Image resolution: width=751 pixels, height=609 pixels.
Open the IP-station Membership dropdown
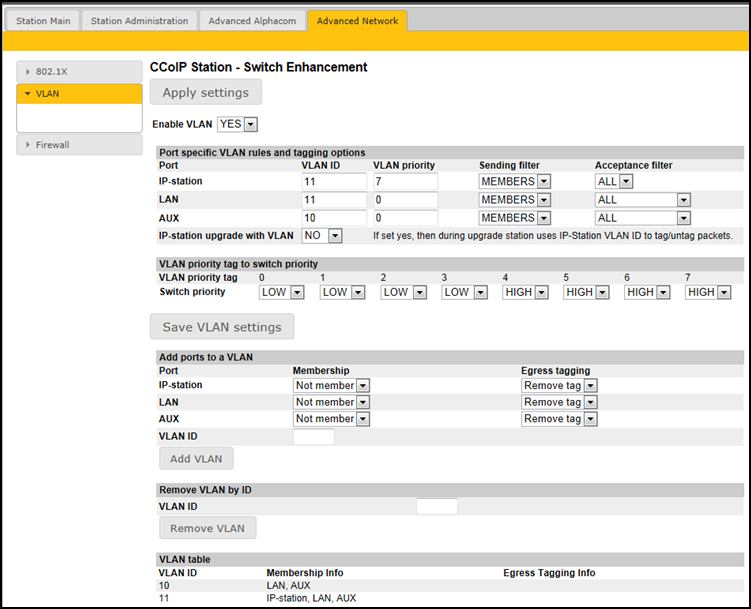(332, 385)
